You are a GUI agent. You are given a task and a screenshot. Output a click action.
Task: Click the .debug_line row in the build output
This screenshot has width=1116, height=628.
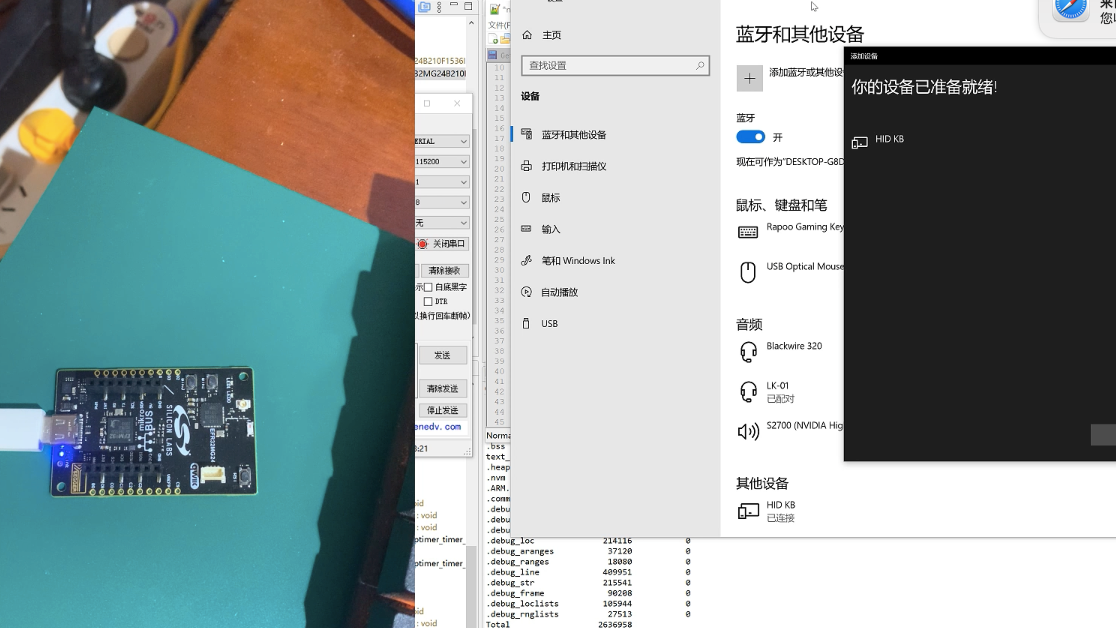point(588,572)
